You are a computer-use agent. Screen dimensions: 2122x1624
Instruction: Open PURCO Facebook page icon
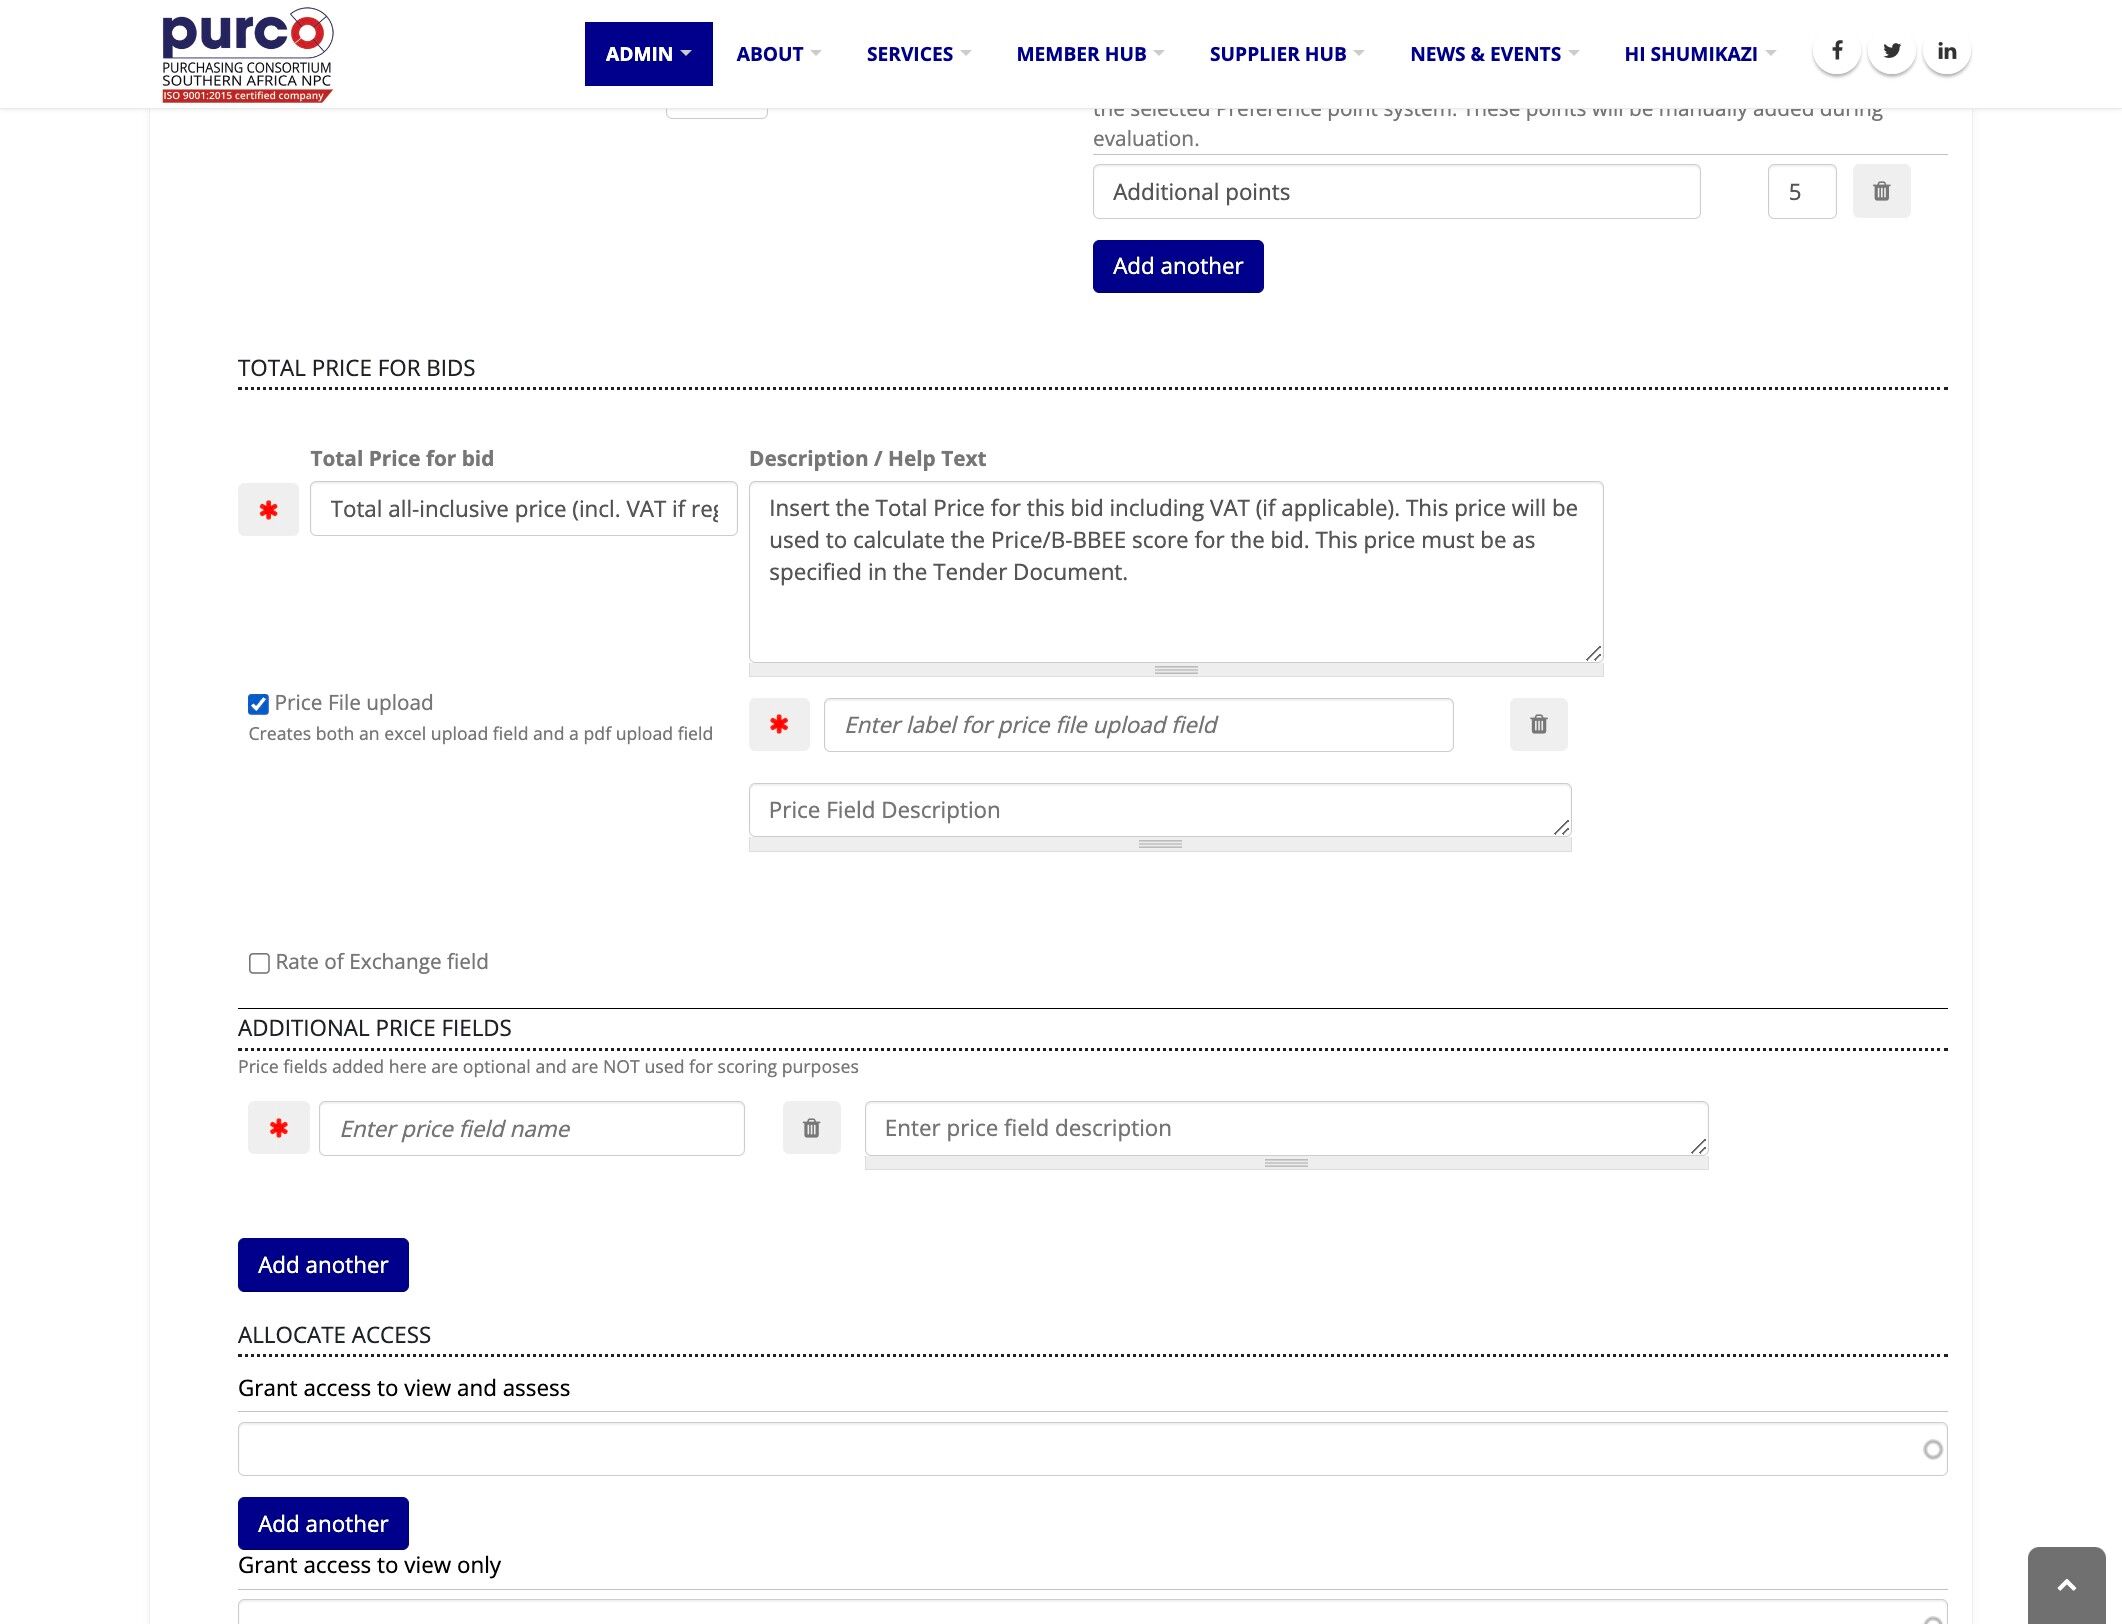tap(1836, 52)
